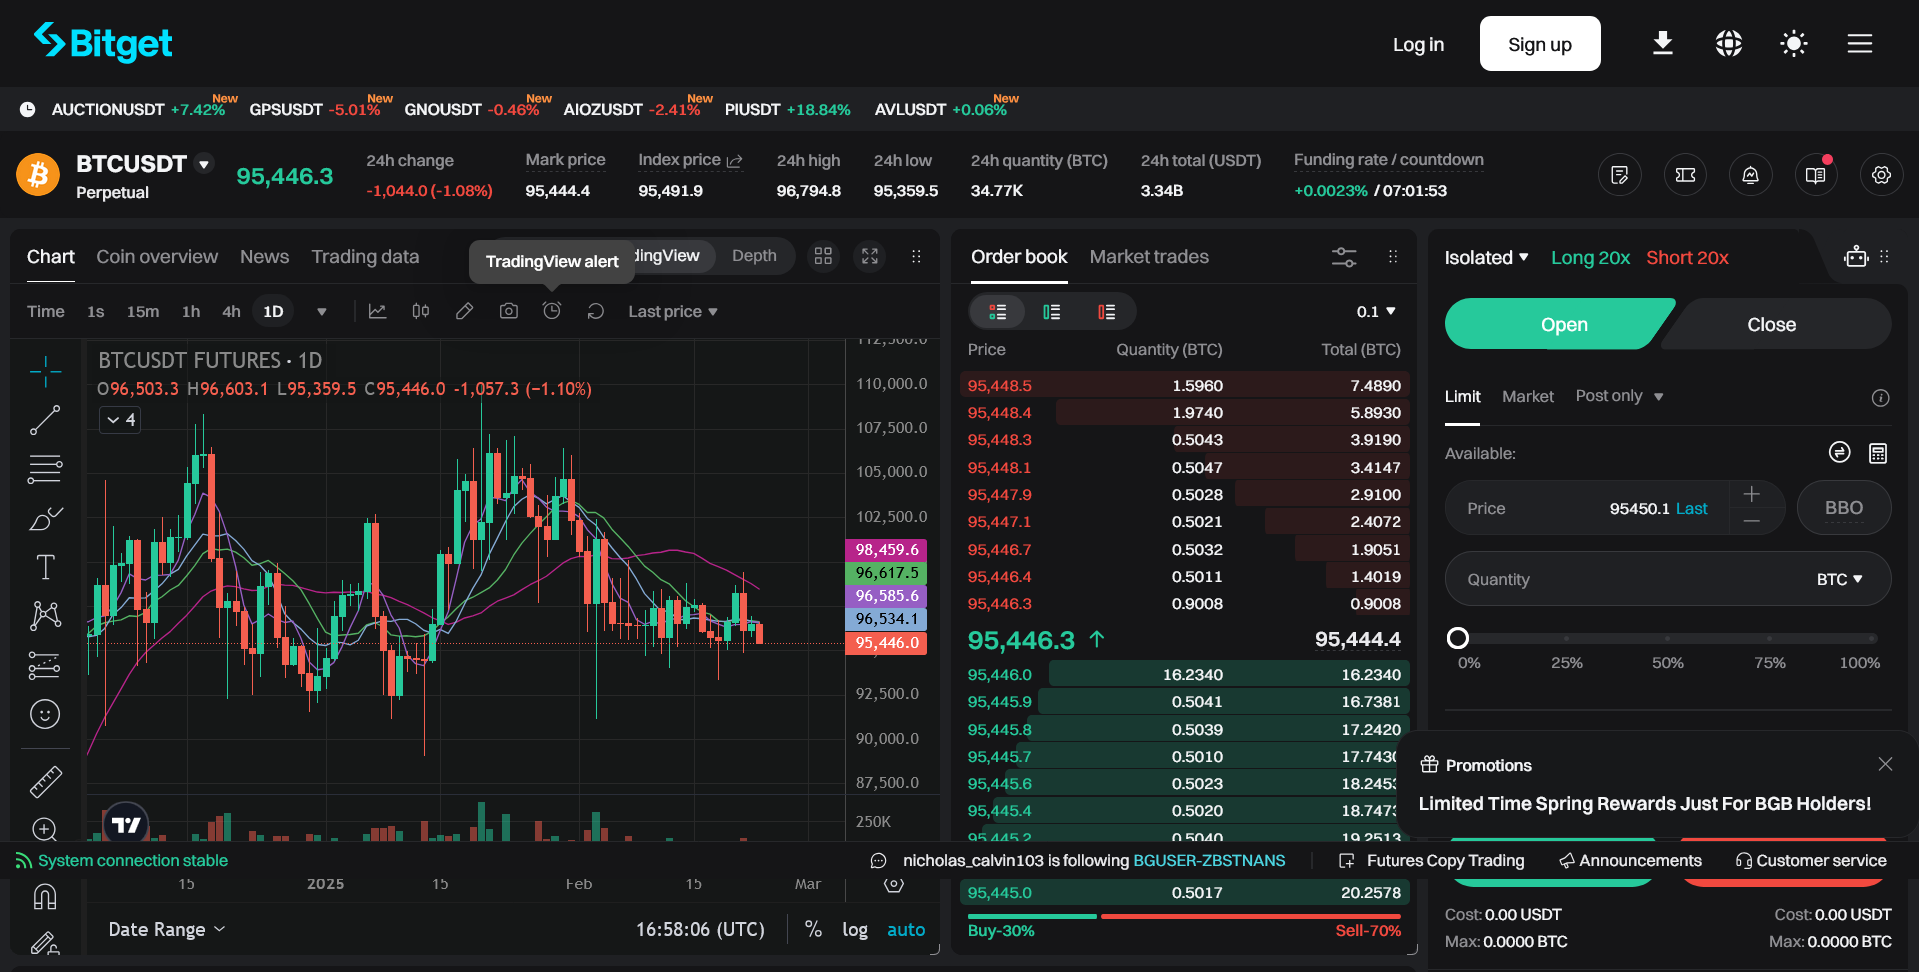Toggle auto scale on chart
Viewport: 1919px width, 972px height.
(x=906, y=929)
